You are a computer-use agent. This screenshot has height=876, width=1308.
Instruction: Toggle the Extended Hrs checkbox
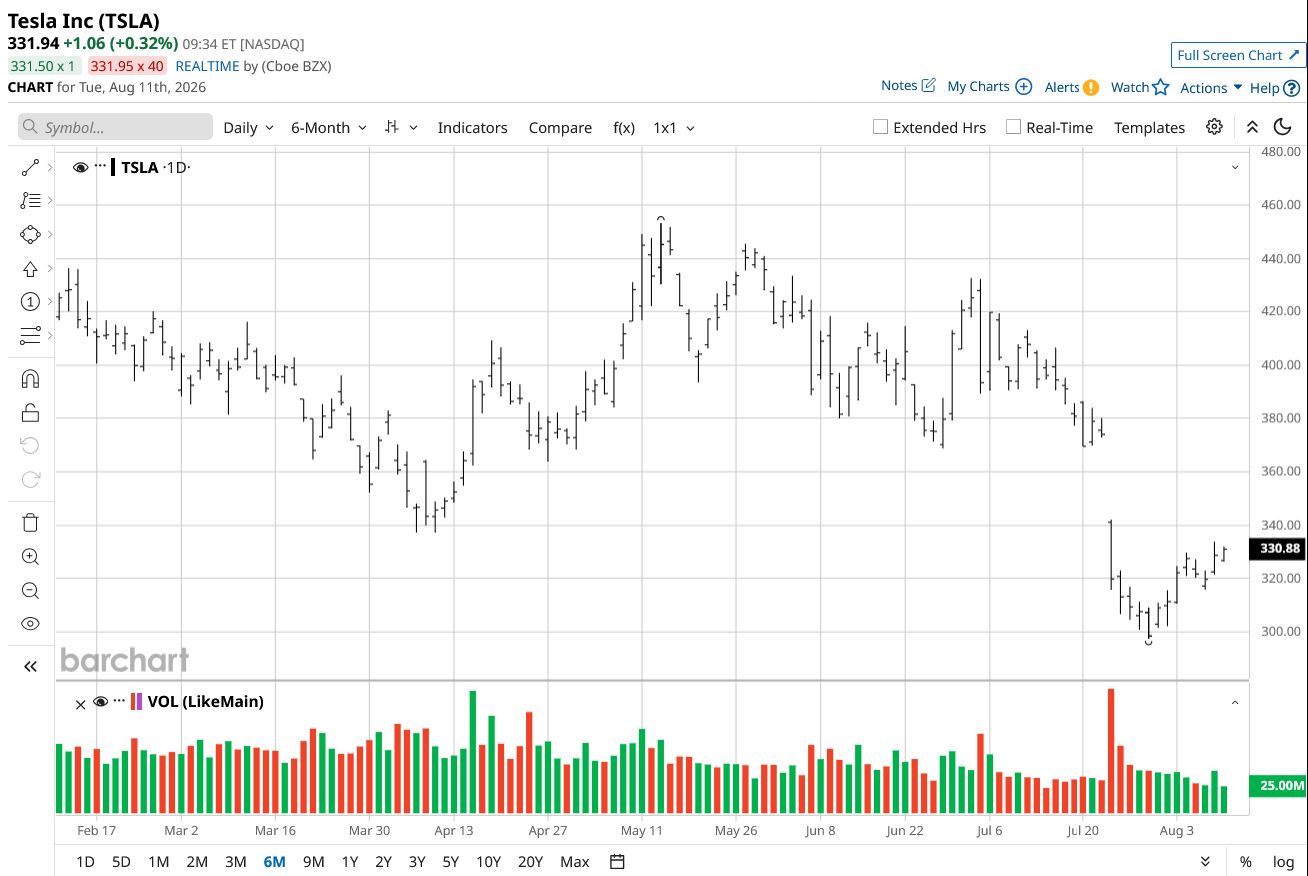pos(880,127)
